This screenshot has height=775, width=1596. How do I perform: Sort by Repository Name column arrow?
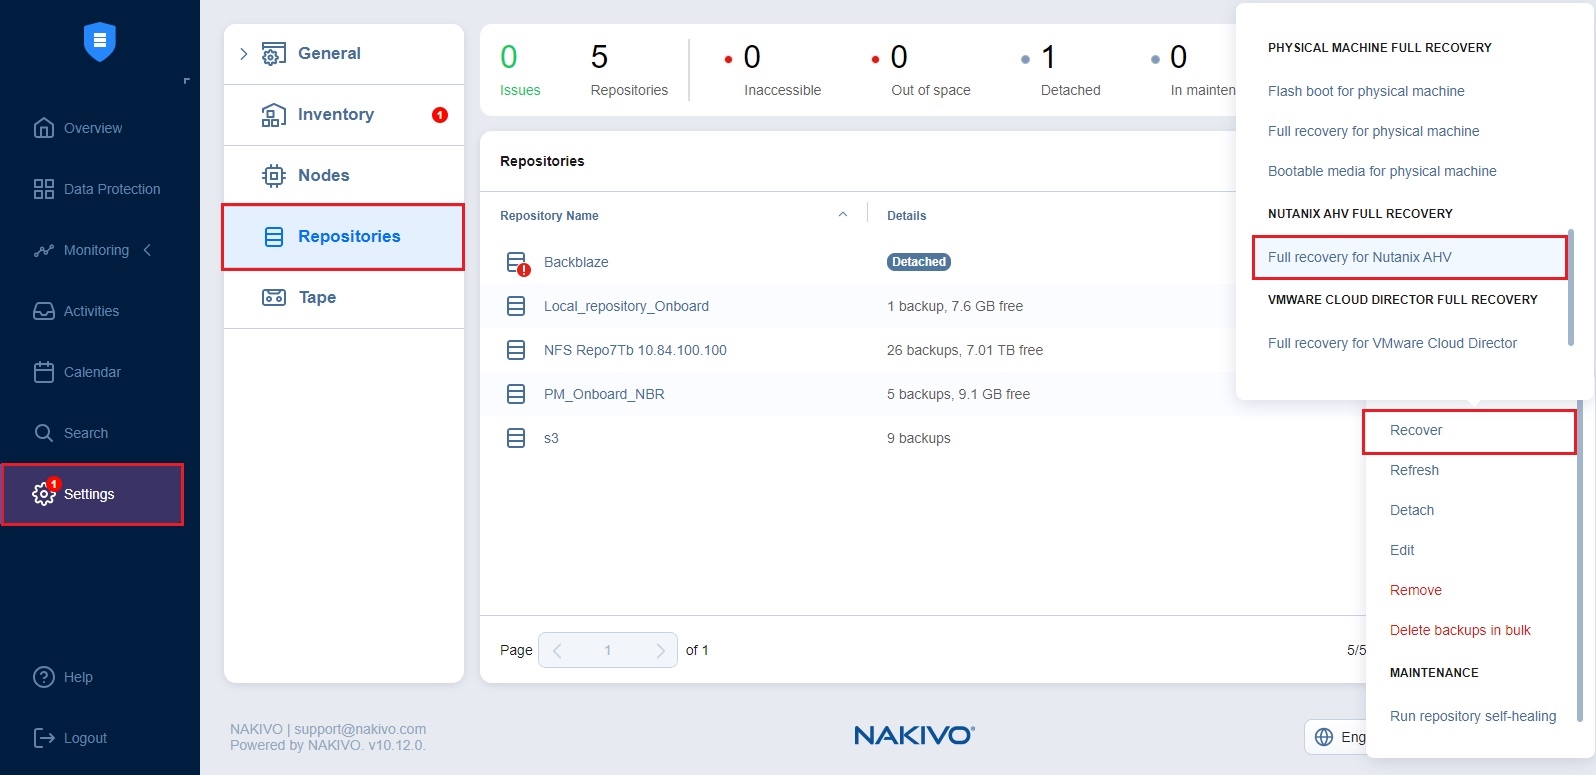(x=843, y=215)
